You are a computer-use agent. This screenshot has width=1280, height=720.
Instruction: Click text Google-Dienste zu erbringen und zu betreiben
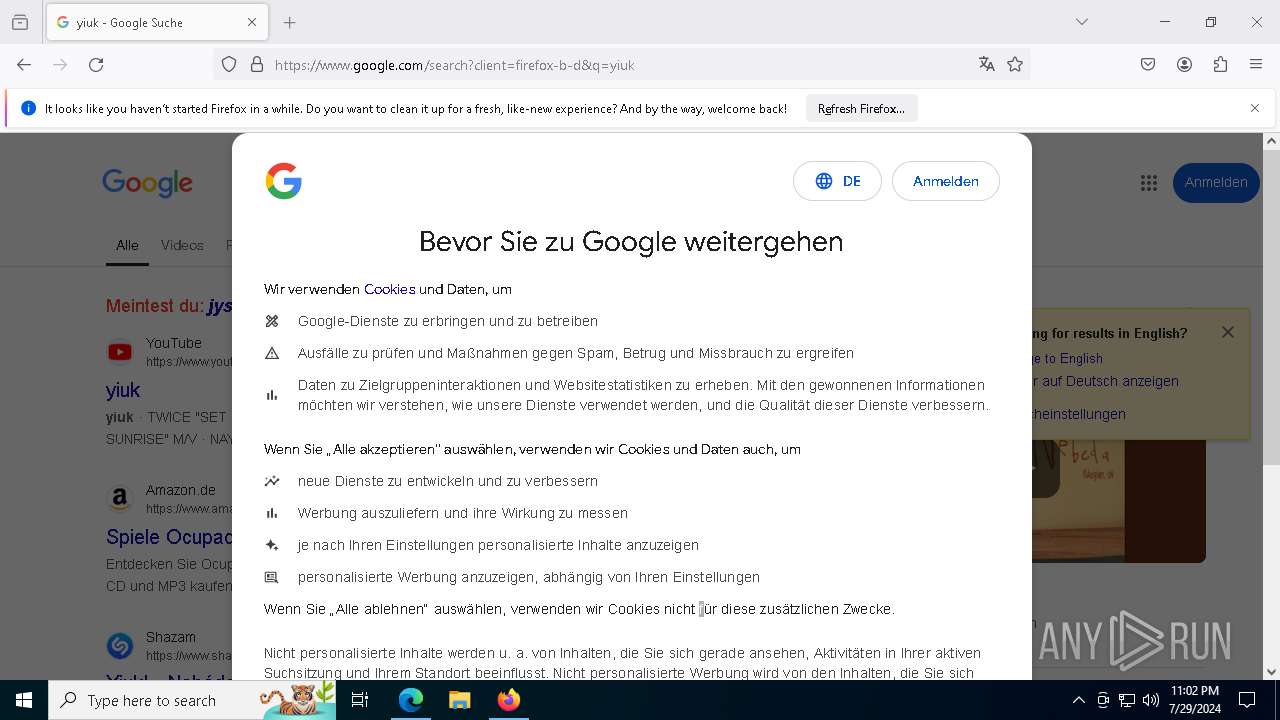coord(448,321)
